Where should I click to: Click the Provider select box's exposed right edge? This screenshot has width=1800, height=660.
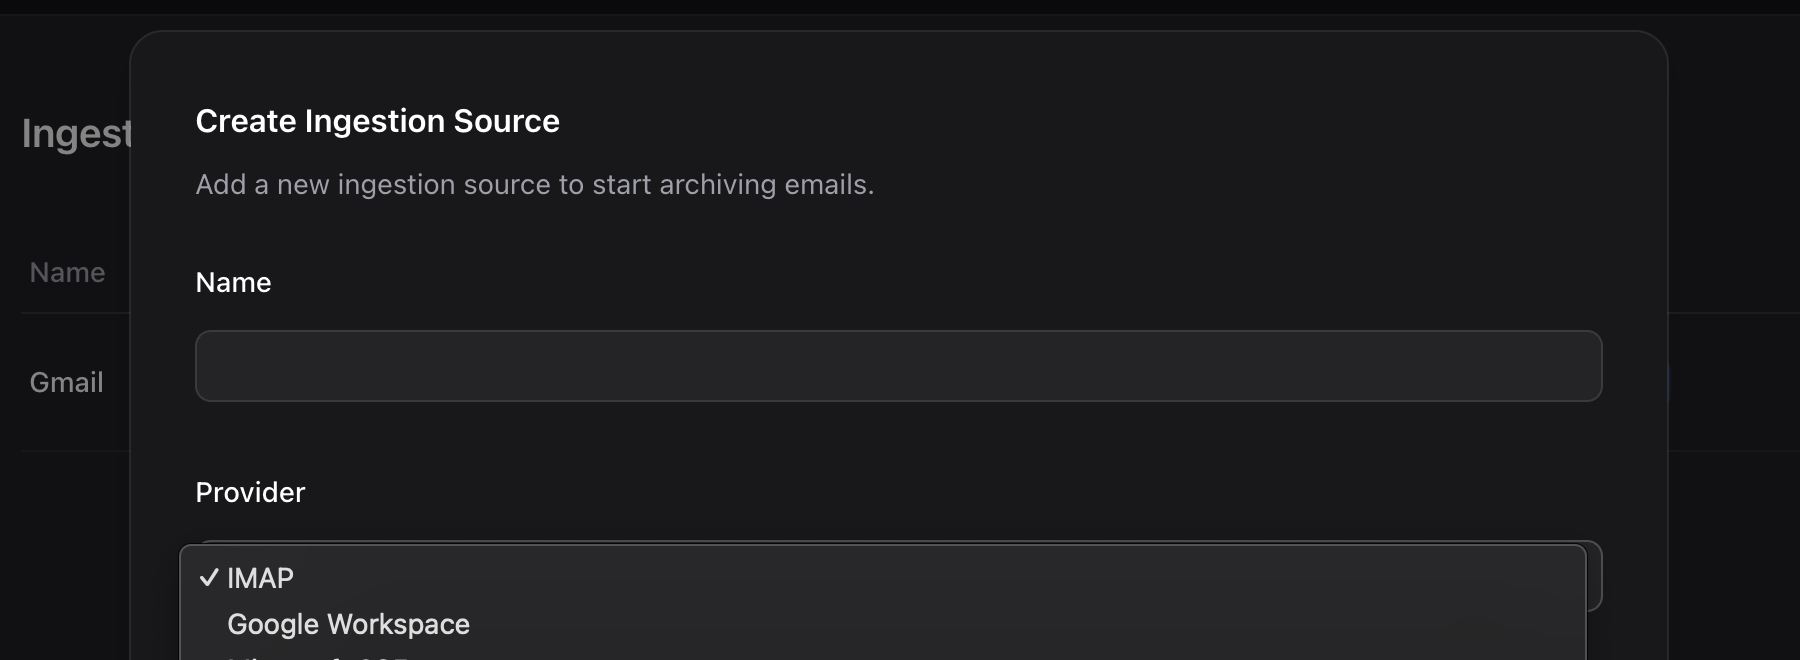point(1594,576)
